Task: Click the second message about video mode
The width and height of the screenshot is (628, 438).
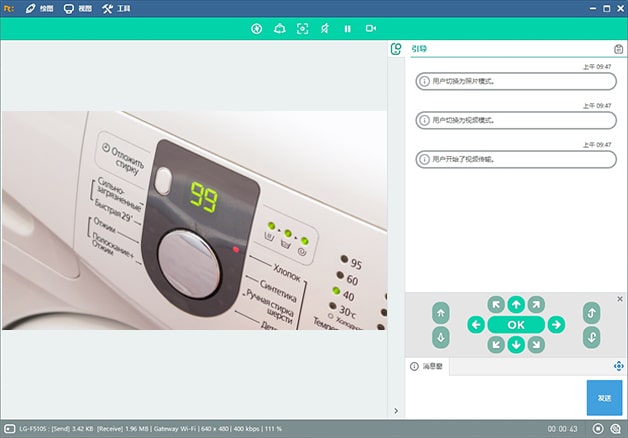Action: (516, 120)
